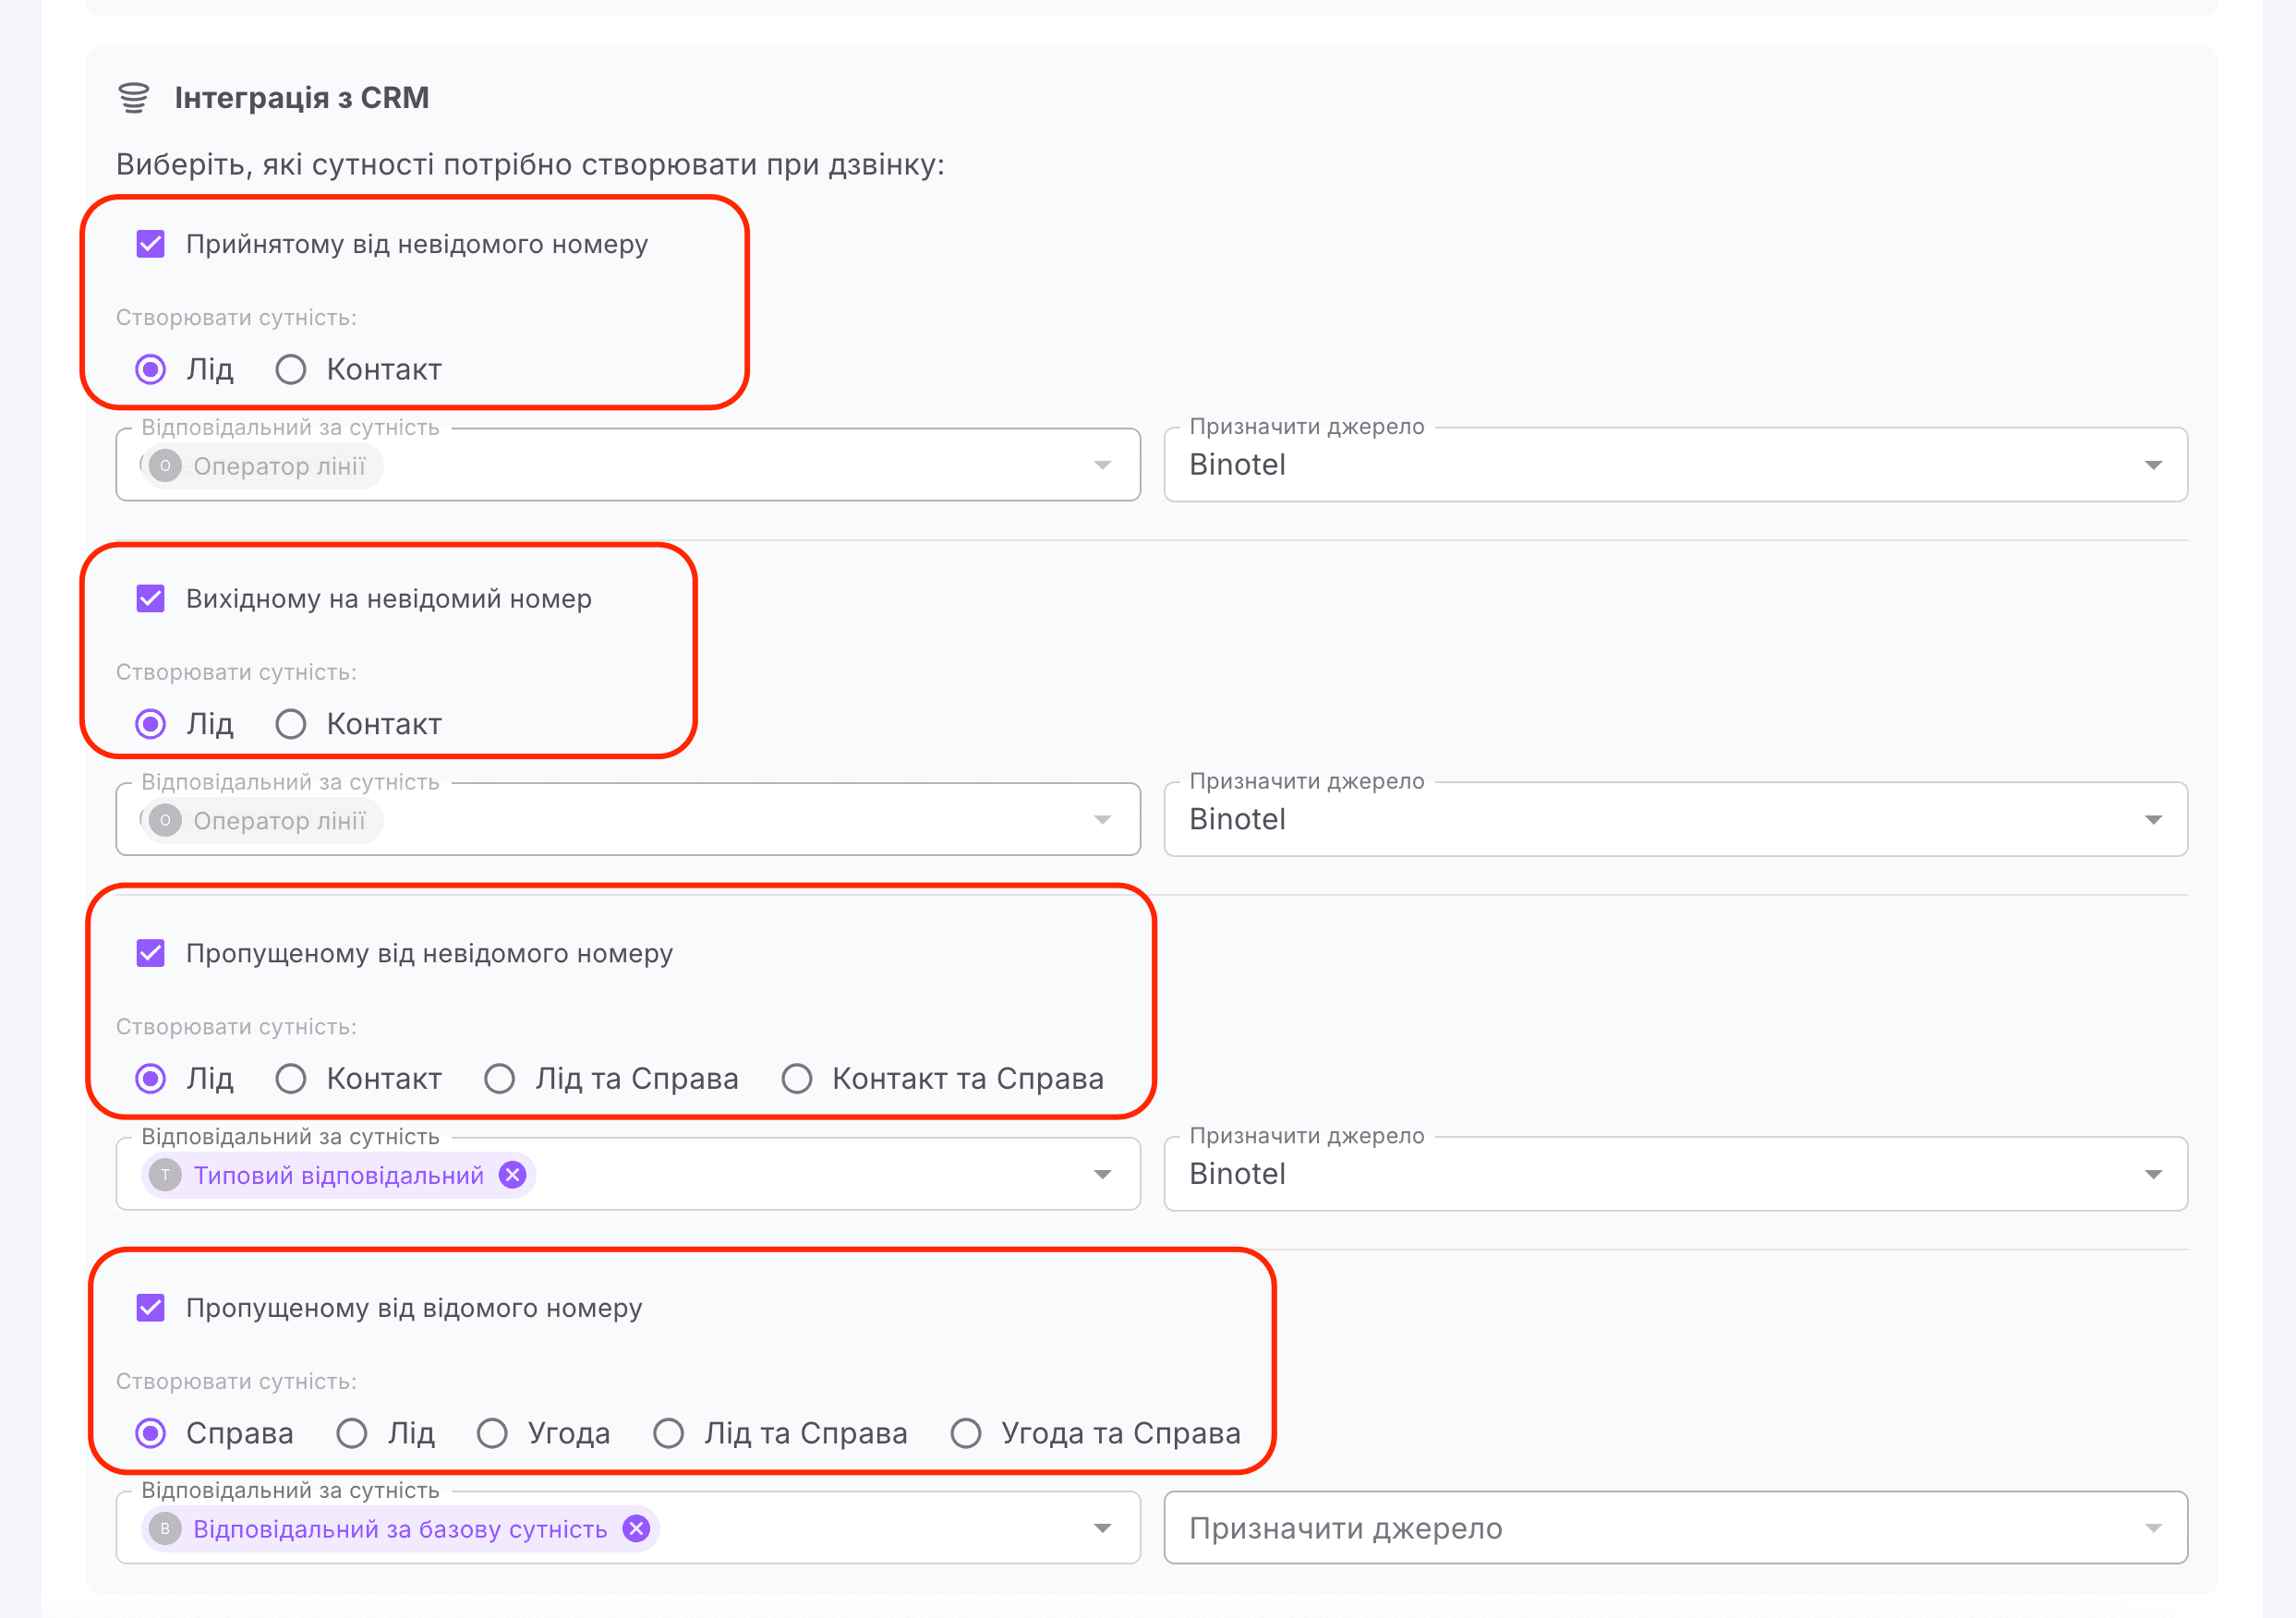
Task: Open responsible dropdown for missed known number
Action: click(1102, 1528)
